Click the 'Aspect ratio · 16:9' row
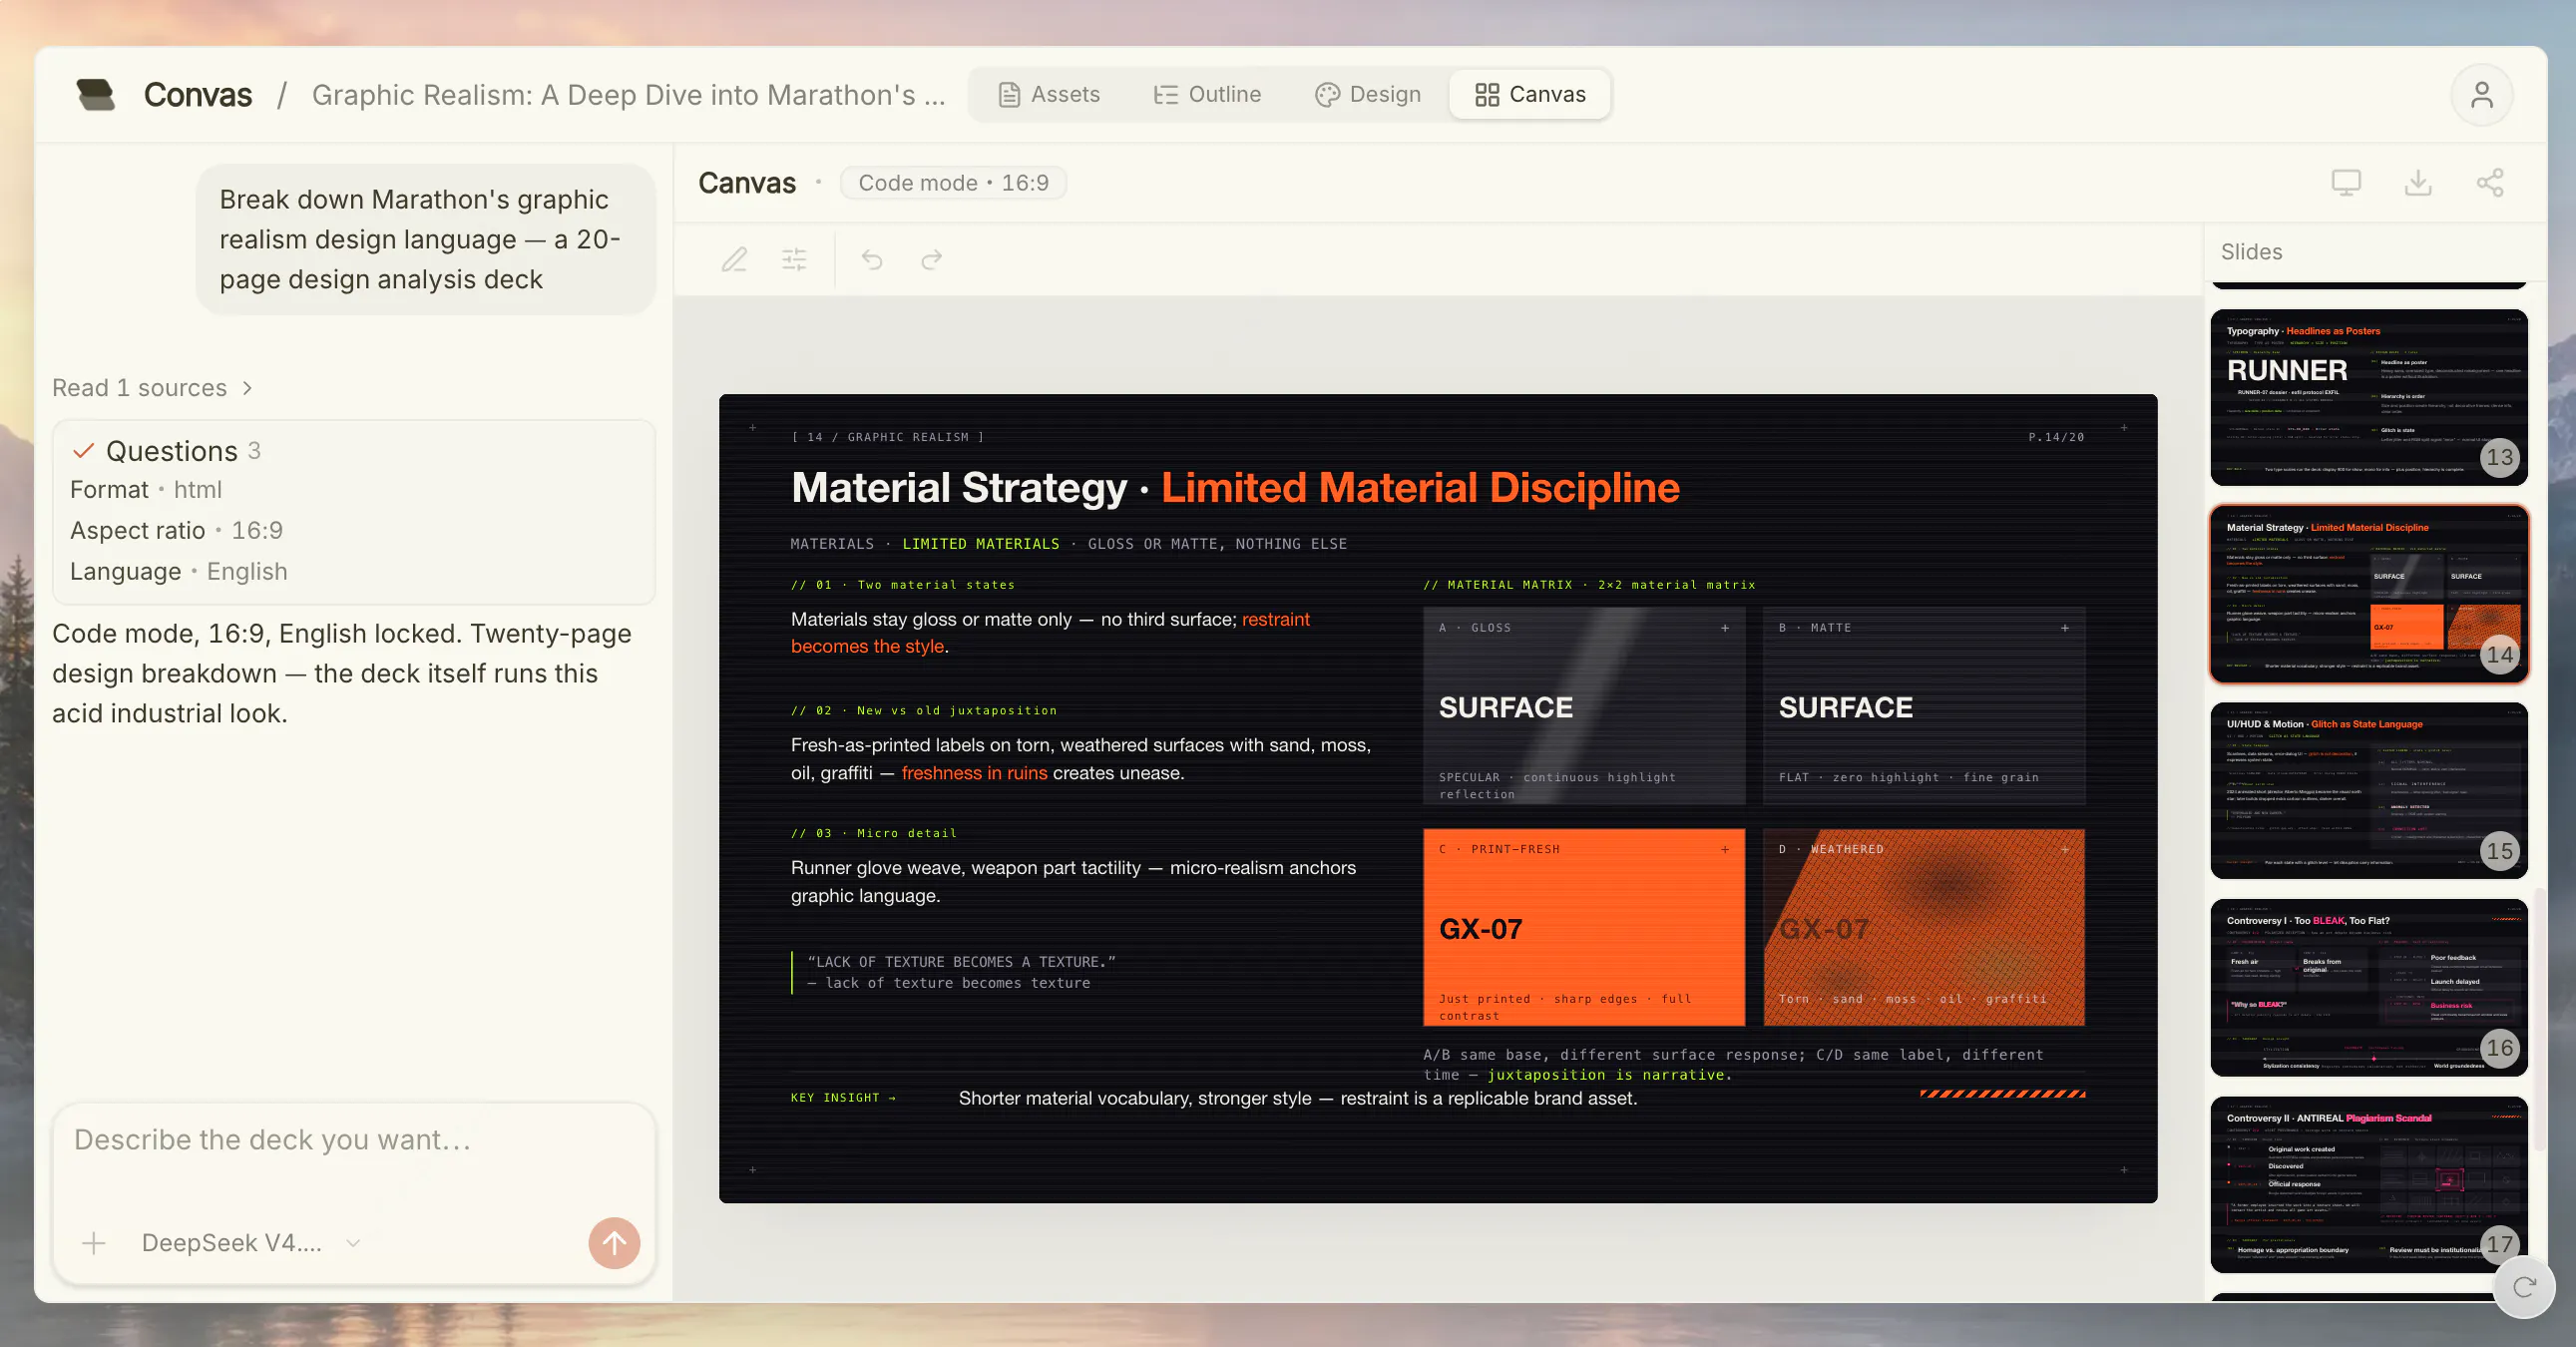This screenshot has width=2576, height=1347. [x=176, y=531]
